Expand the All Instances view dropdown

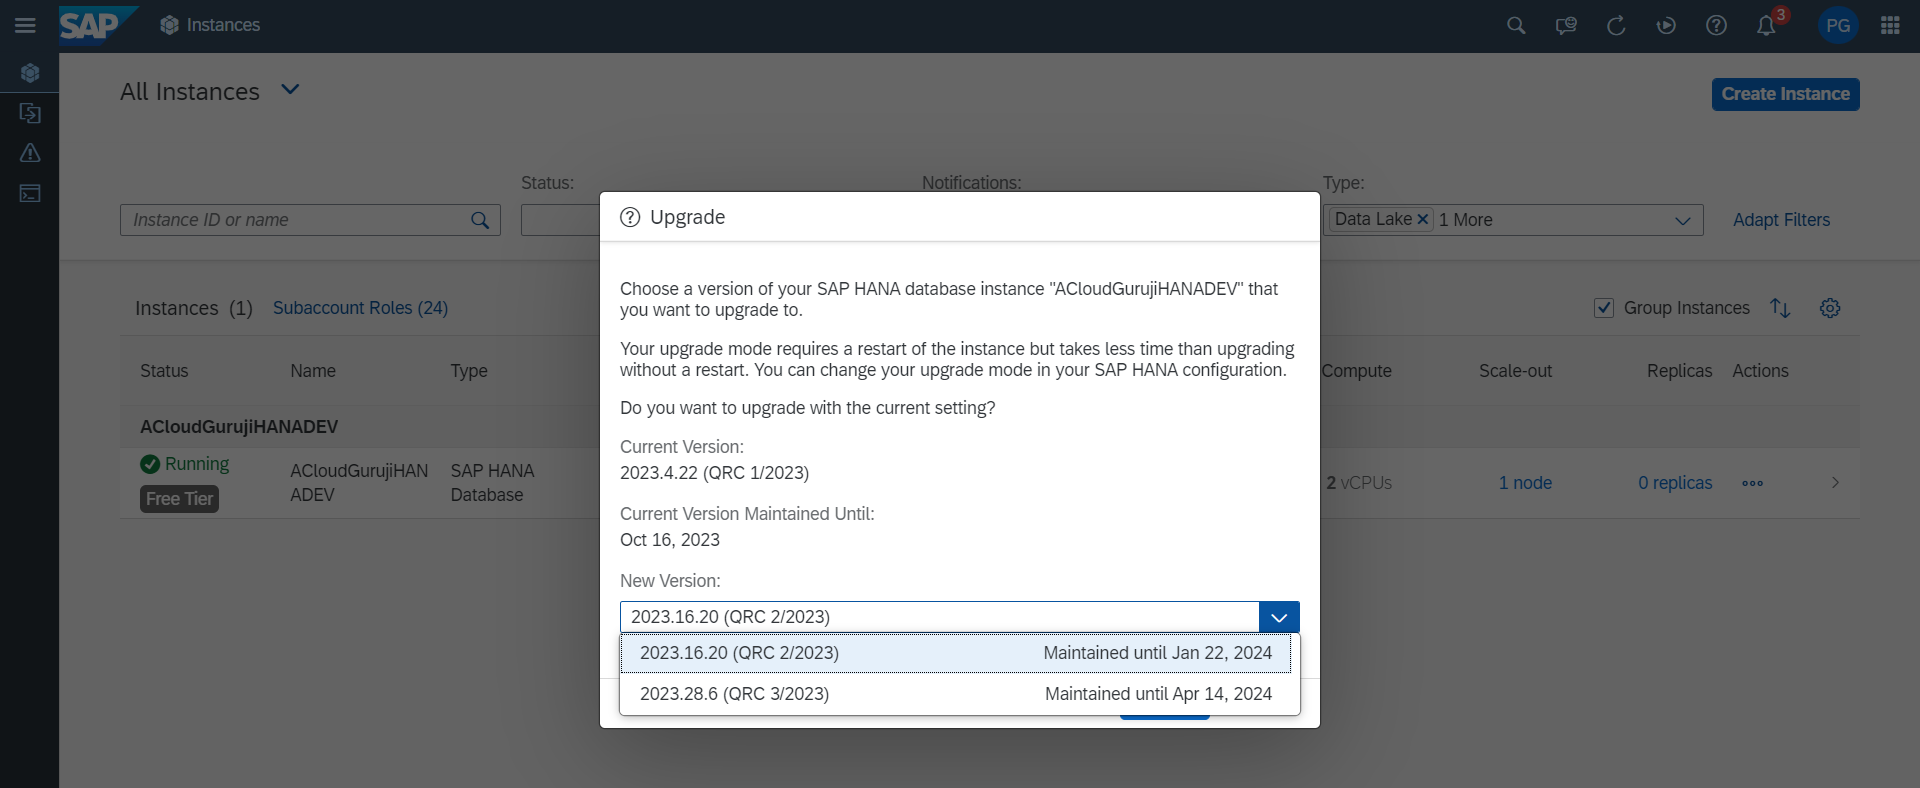tap(290, 90)
